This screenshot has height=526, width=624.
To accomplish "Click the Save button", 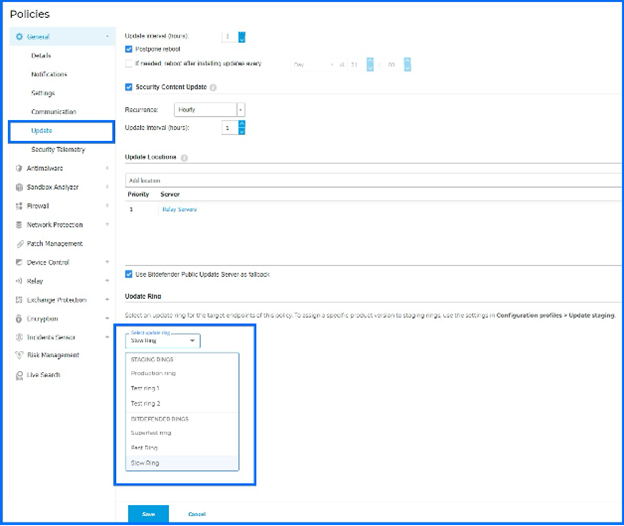I will tap(148, 514).
